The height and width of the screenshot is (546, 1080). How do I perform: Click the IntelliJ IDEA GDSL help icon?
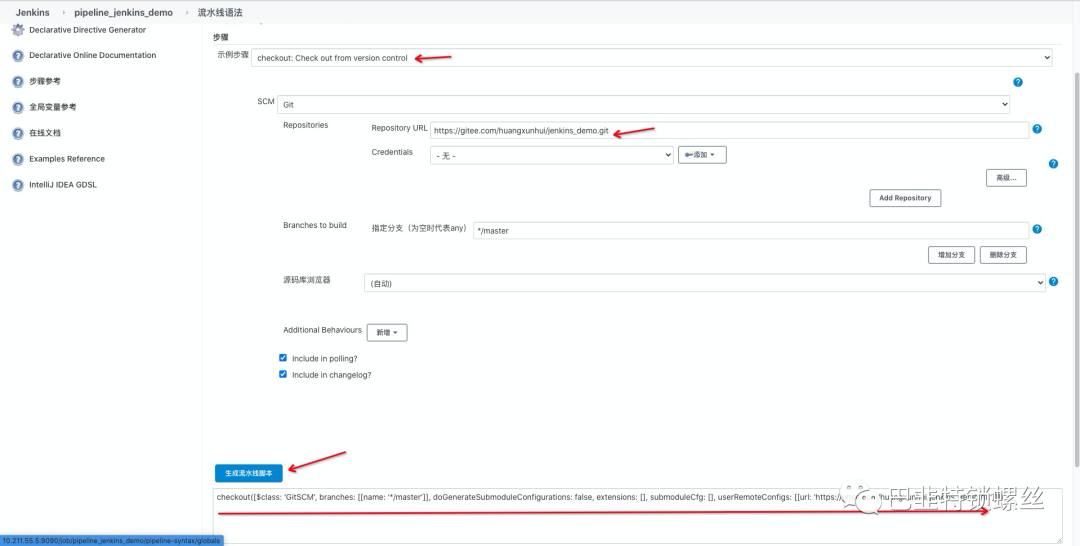(x=17, y=185)
